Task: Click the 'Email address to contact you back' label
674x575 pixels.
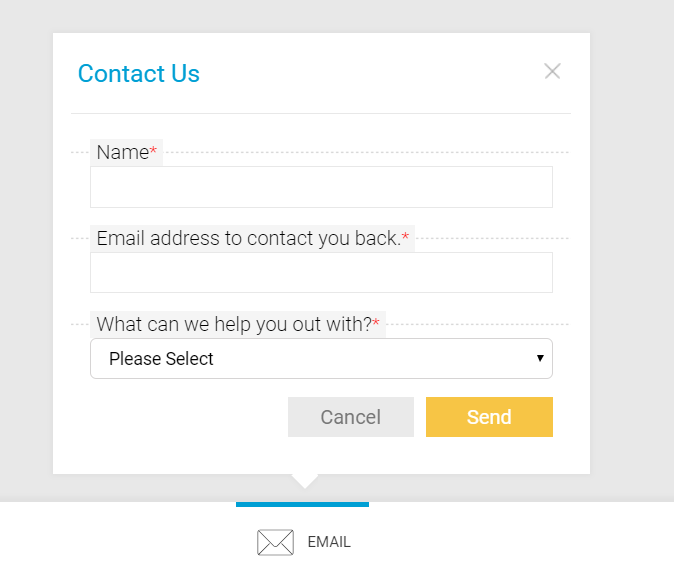Action: (248, 238)
